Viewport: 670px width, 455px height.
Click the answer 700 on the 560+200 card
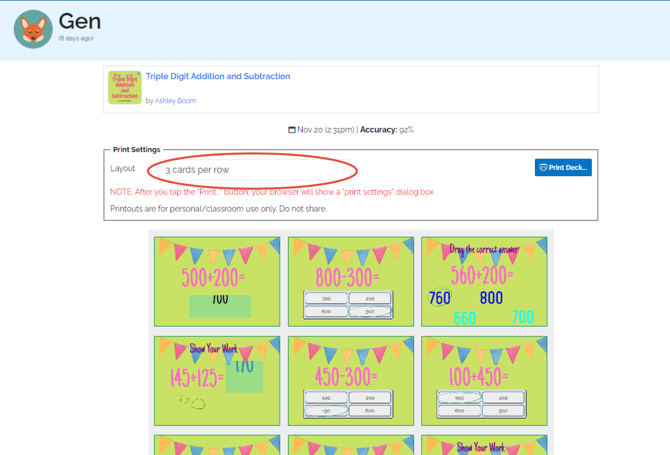[523, 317]
